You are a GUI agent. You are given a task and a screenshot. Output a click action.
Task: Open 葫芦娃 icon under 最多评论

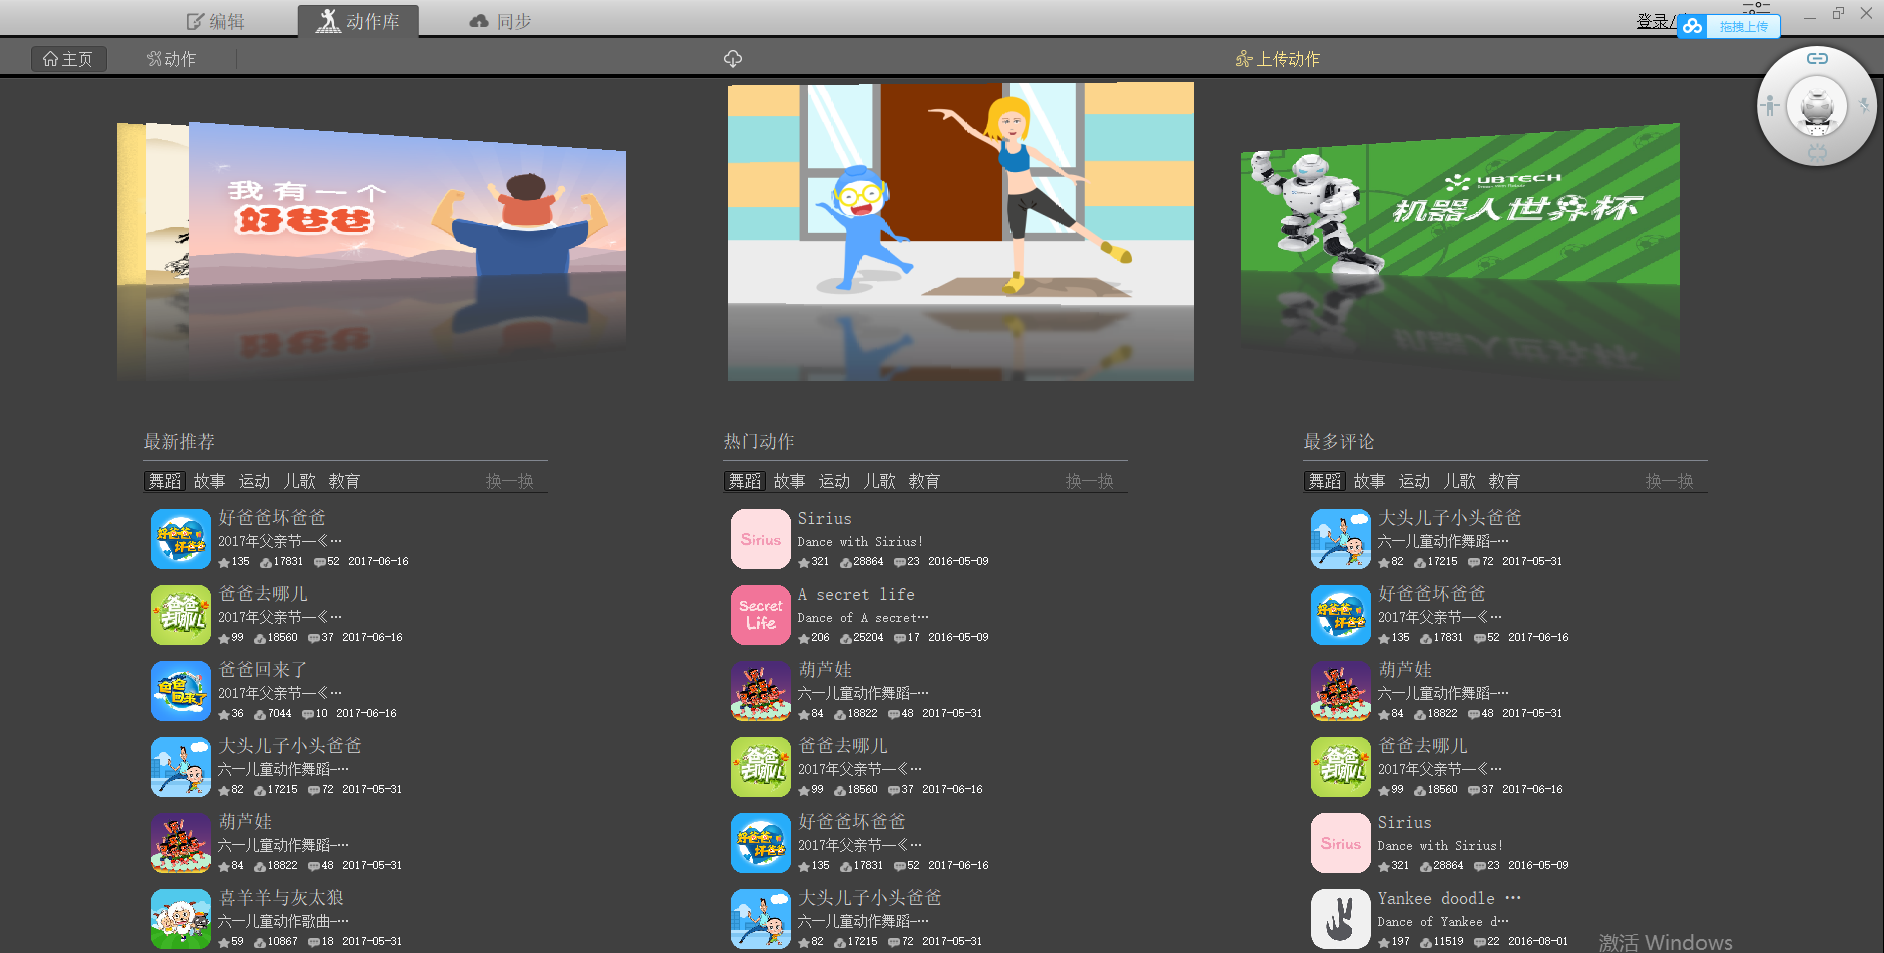point(1341,691)
